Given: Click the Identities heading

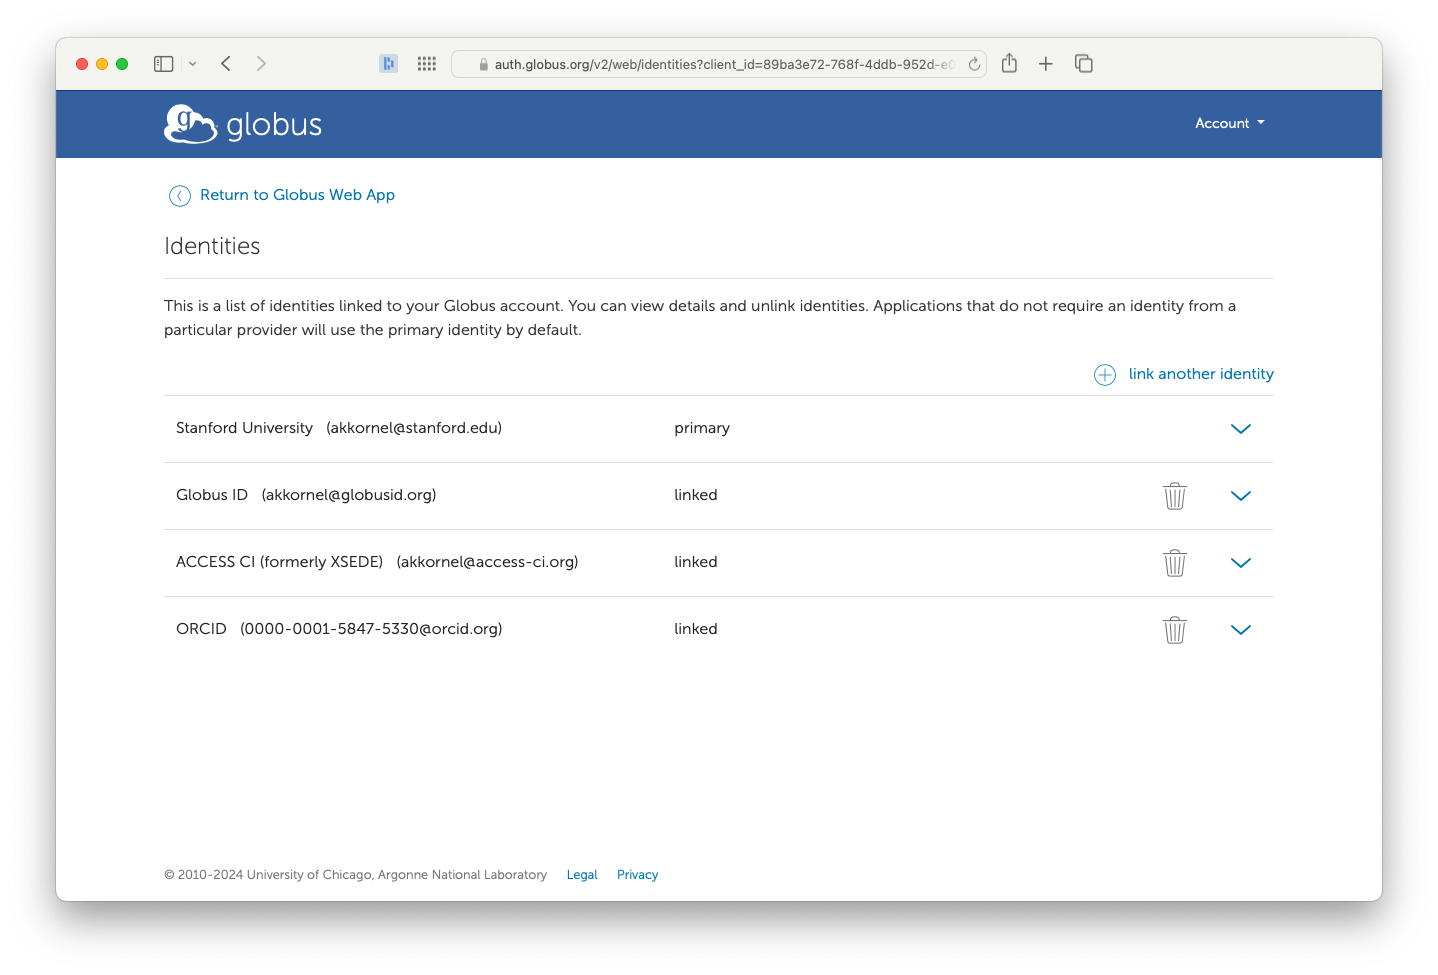Looking at the screenshot, I should point(212,246).
